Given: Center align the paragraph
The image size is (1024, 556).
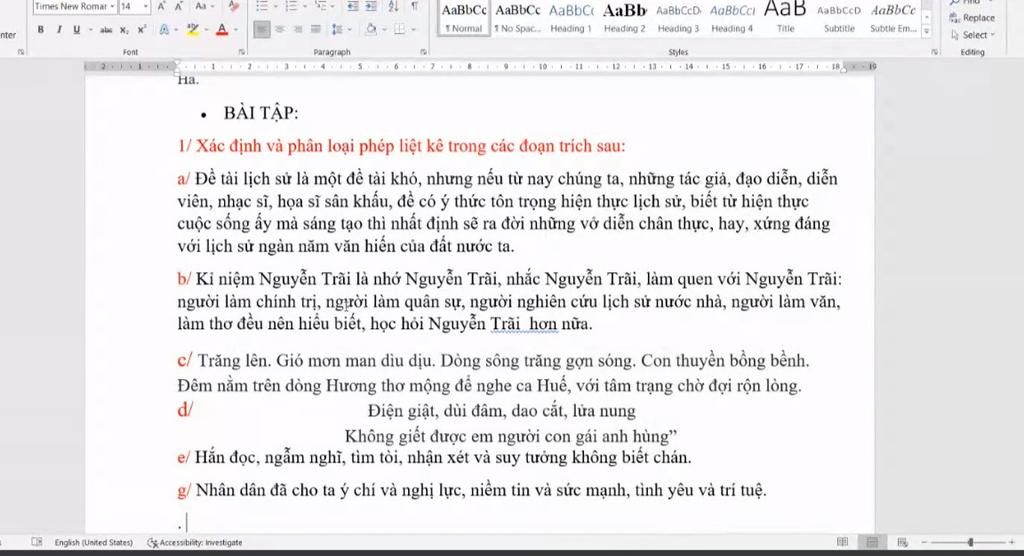Looking at the screenshot, I should tap(280, 29).
